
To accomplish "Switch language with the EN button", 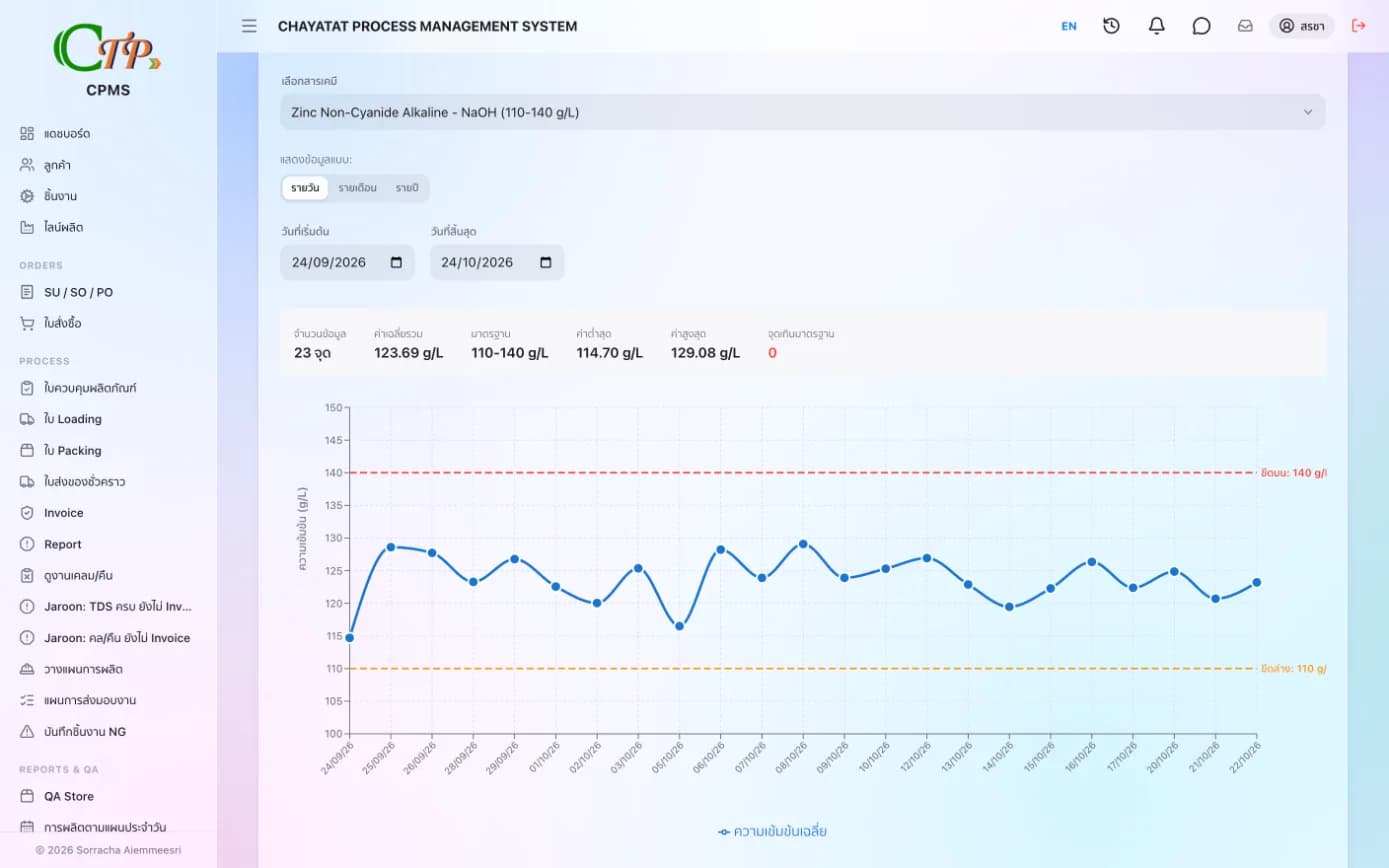I will 1069,26.
